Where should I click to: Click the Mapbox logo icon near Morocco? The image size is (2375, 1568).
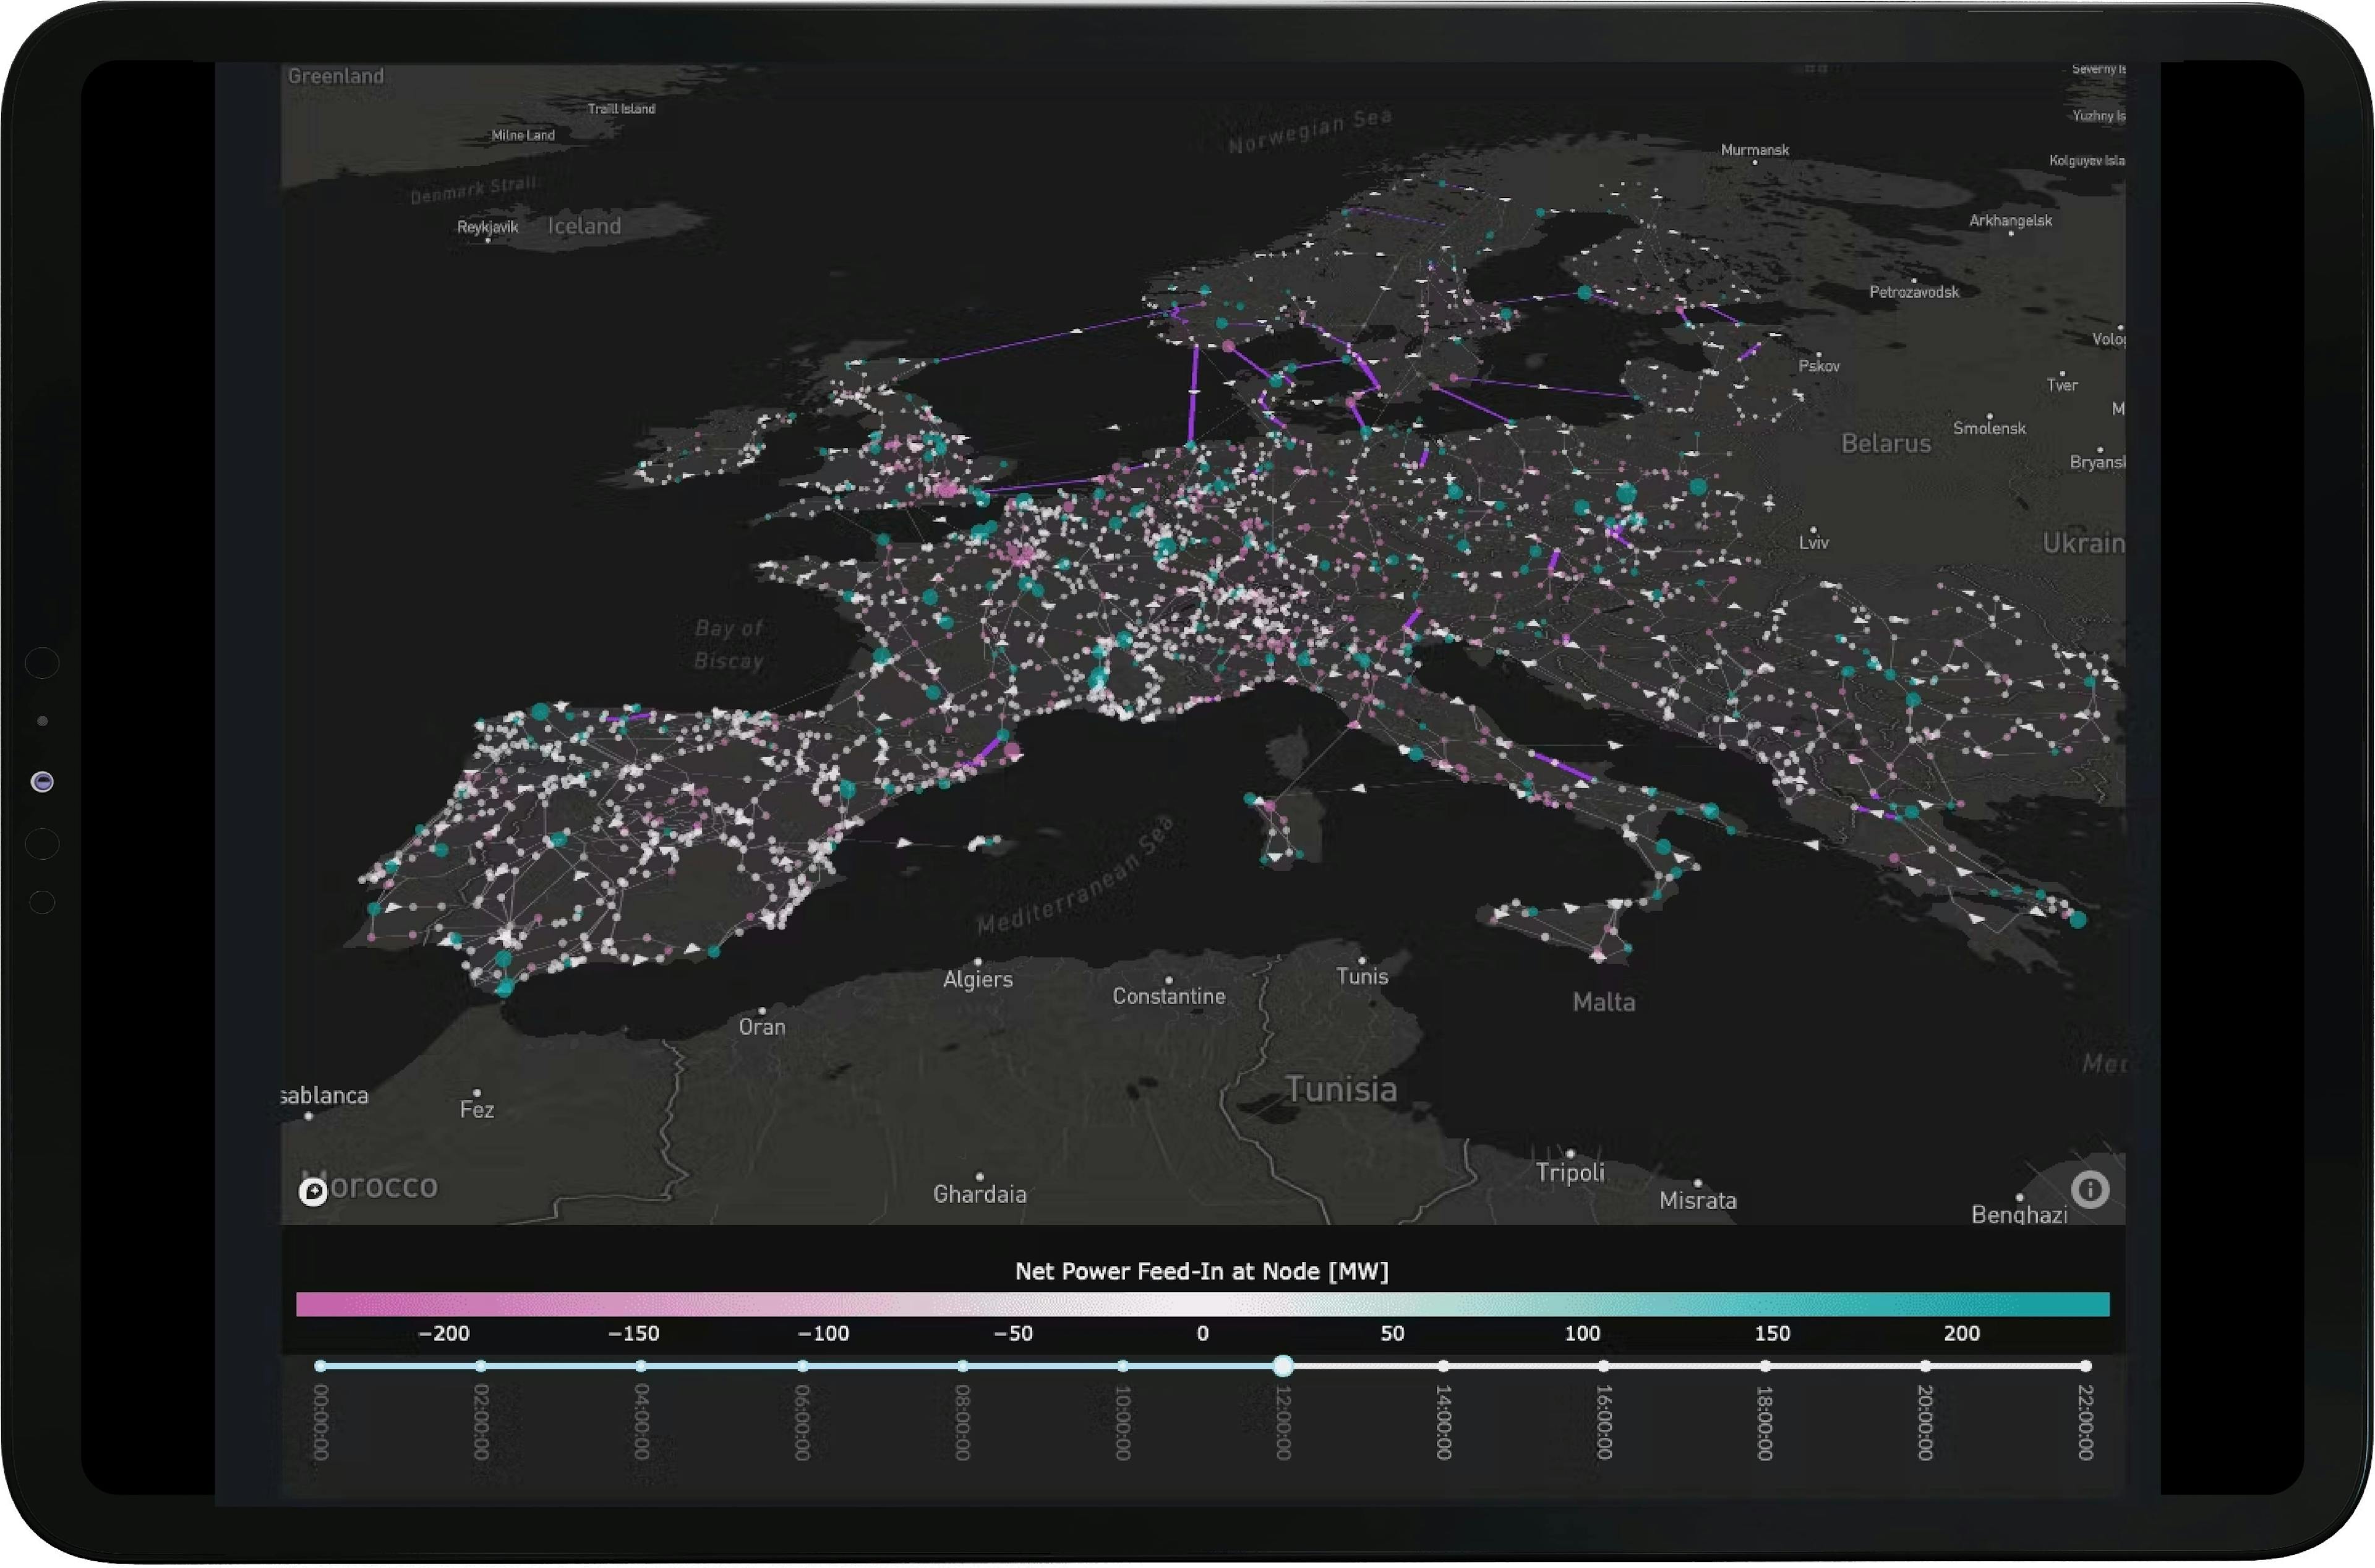point(313,1192)
